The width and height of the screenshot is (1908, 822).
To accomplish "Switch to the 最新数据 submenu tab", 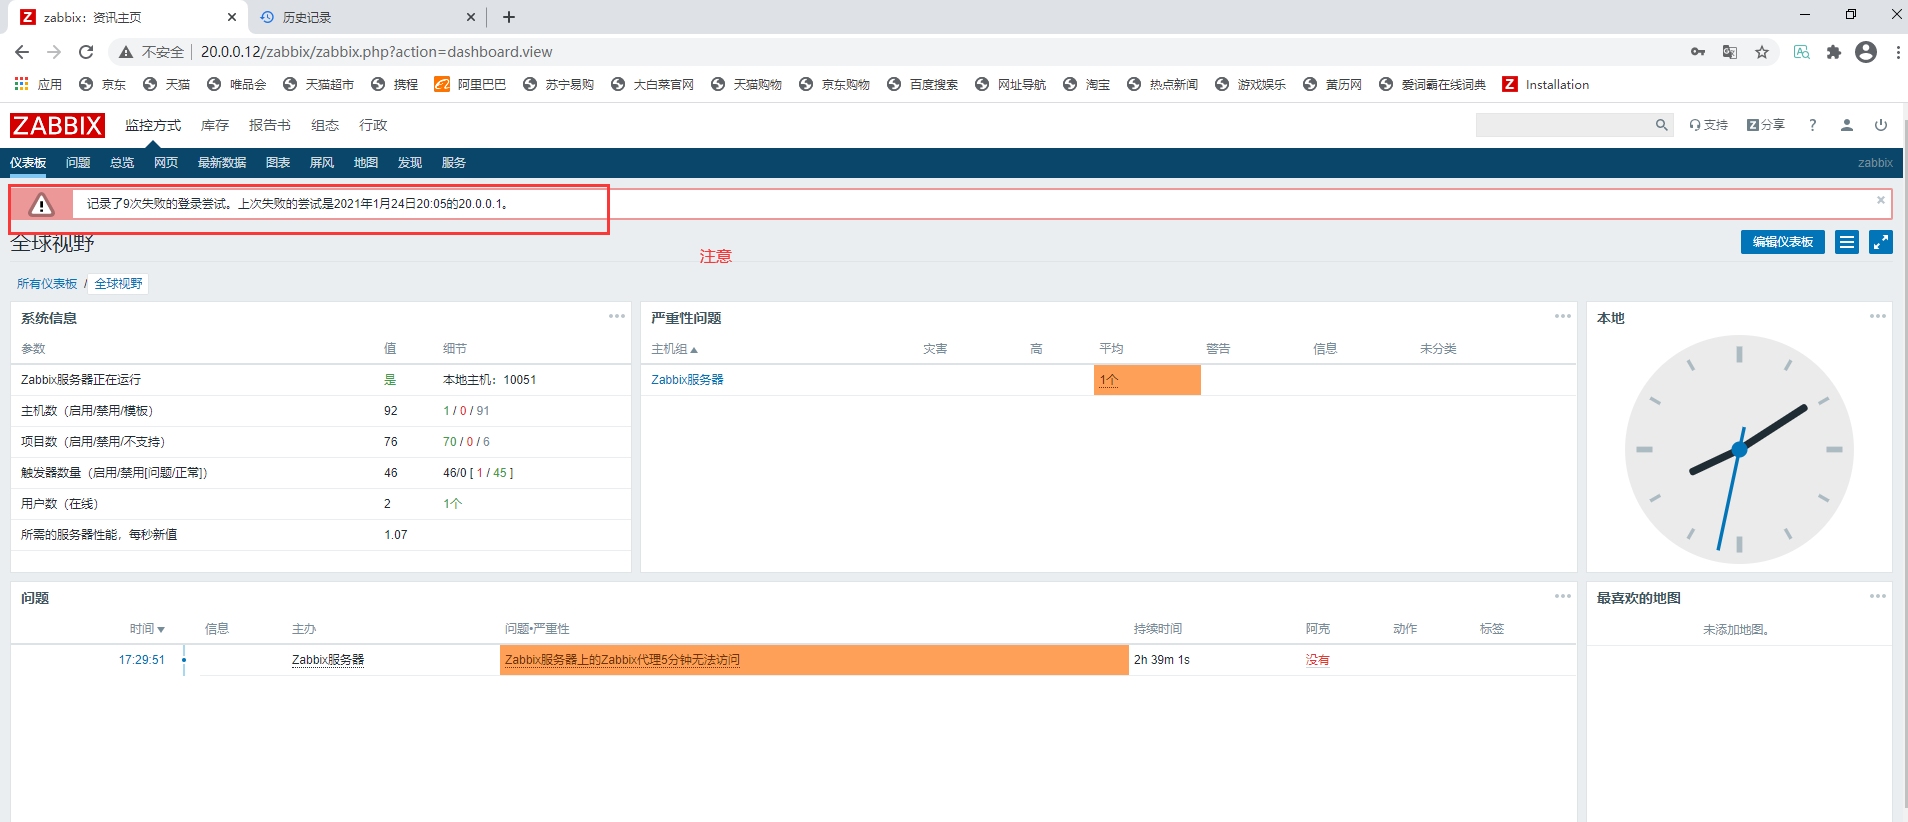I will 222,163.
